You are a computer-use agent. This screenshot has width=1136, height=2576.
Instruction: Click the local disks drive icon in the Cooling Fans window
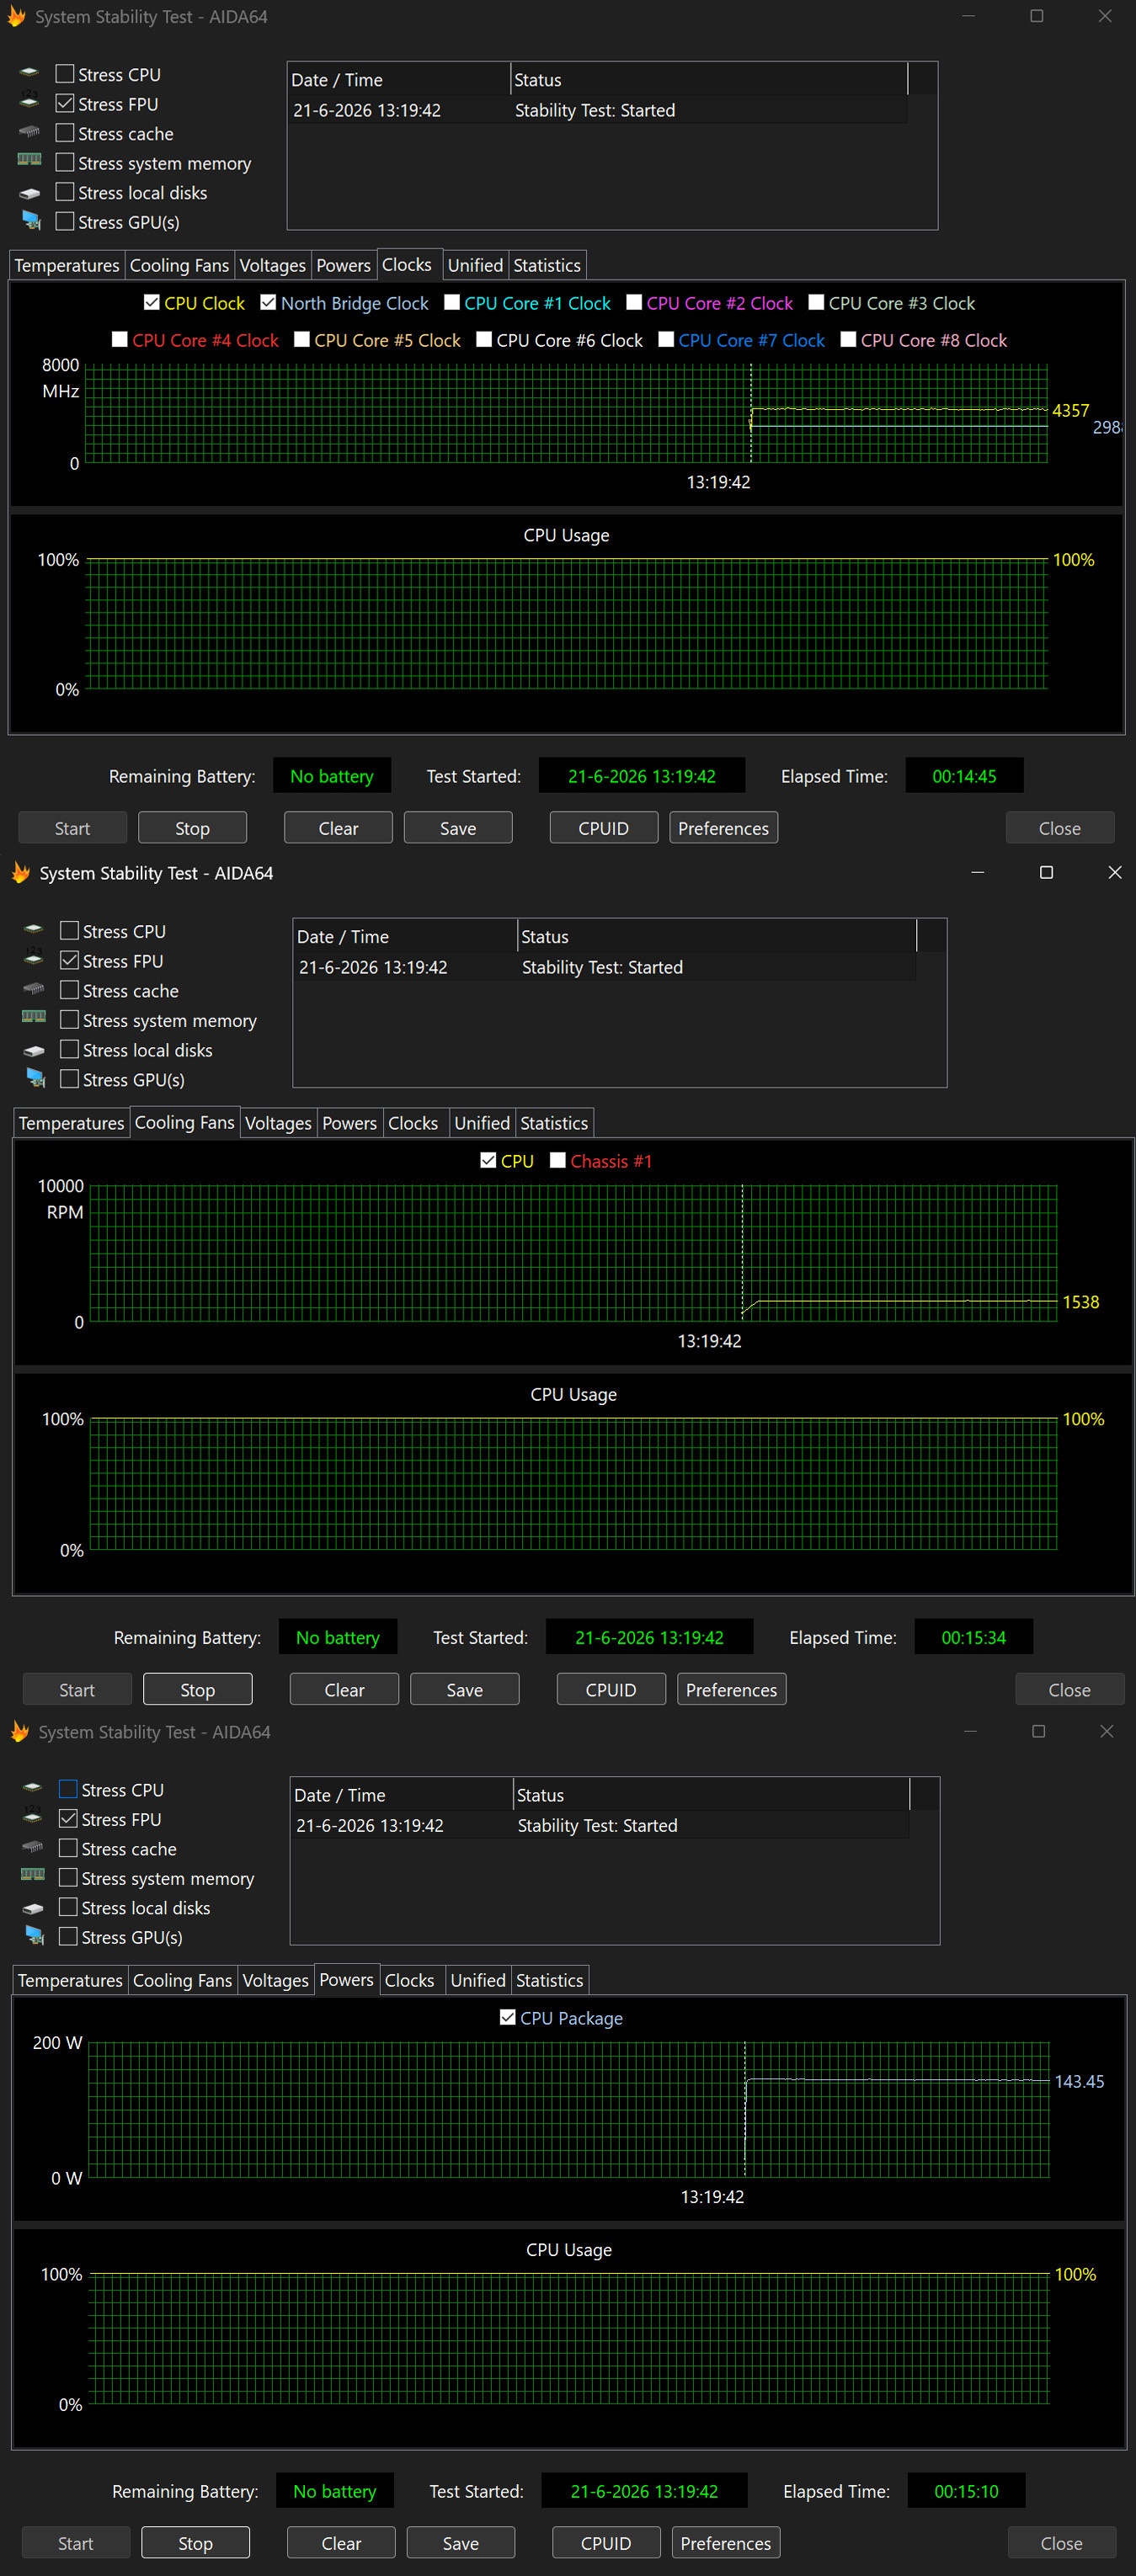pyautogui.click(x=34, y=1050)
